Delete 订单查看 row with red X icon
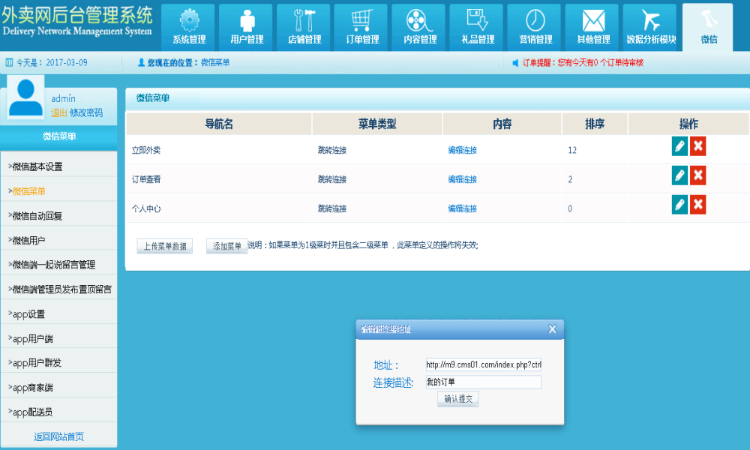750x450 pixels. (698, 176)
